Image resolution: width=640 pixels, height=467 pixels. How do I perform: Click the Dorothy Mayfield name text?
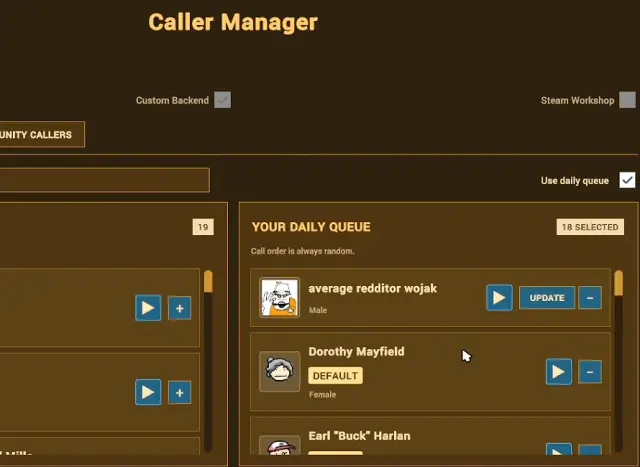coord(356,351)
